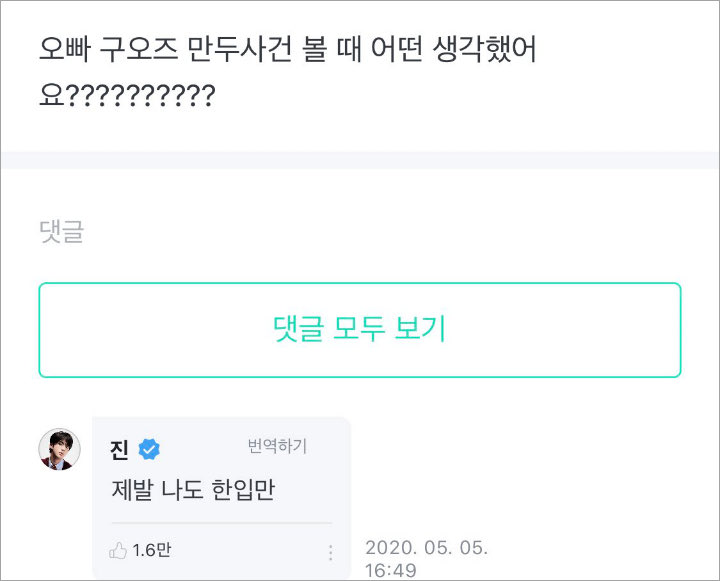Click the thin separator line inside comment bubble

(220, 522)
